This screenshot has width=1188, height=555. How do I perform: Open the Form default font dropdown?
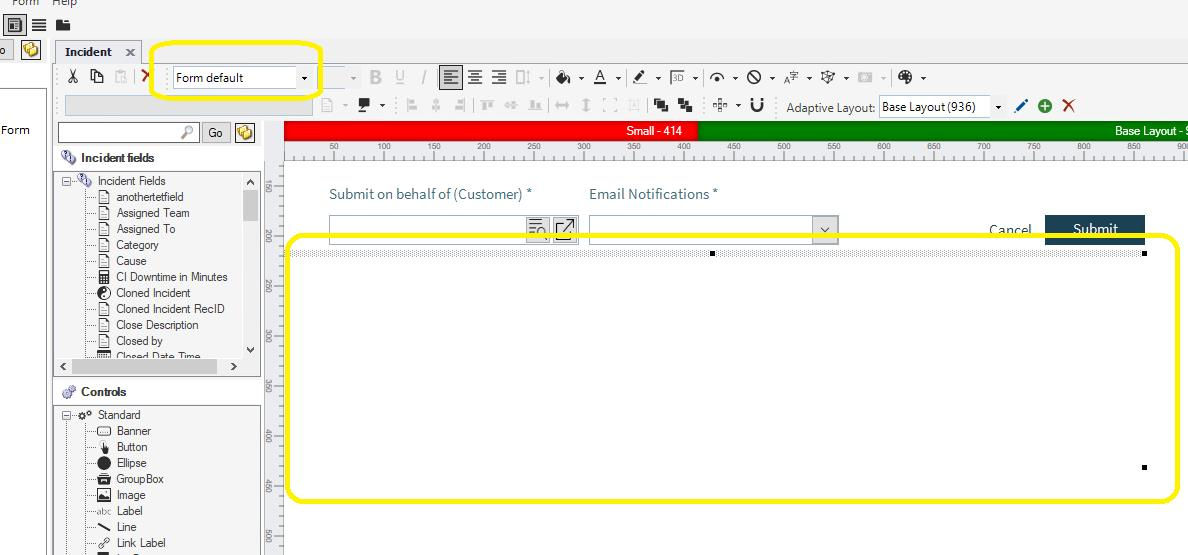[304, 78]
